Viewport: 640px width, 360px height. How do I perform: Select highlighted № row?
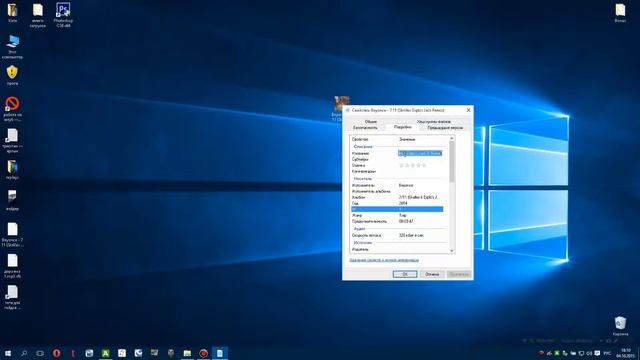(x=397, y=209)
